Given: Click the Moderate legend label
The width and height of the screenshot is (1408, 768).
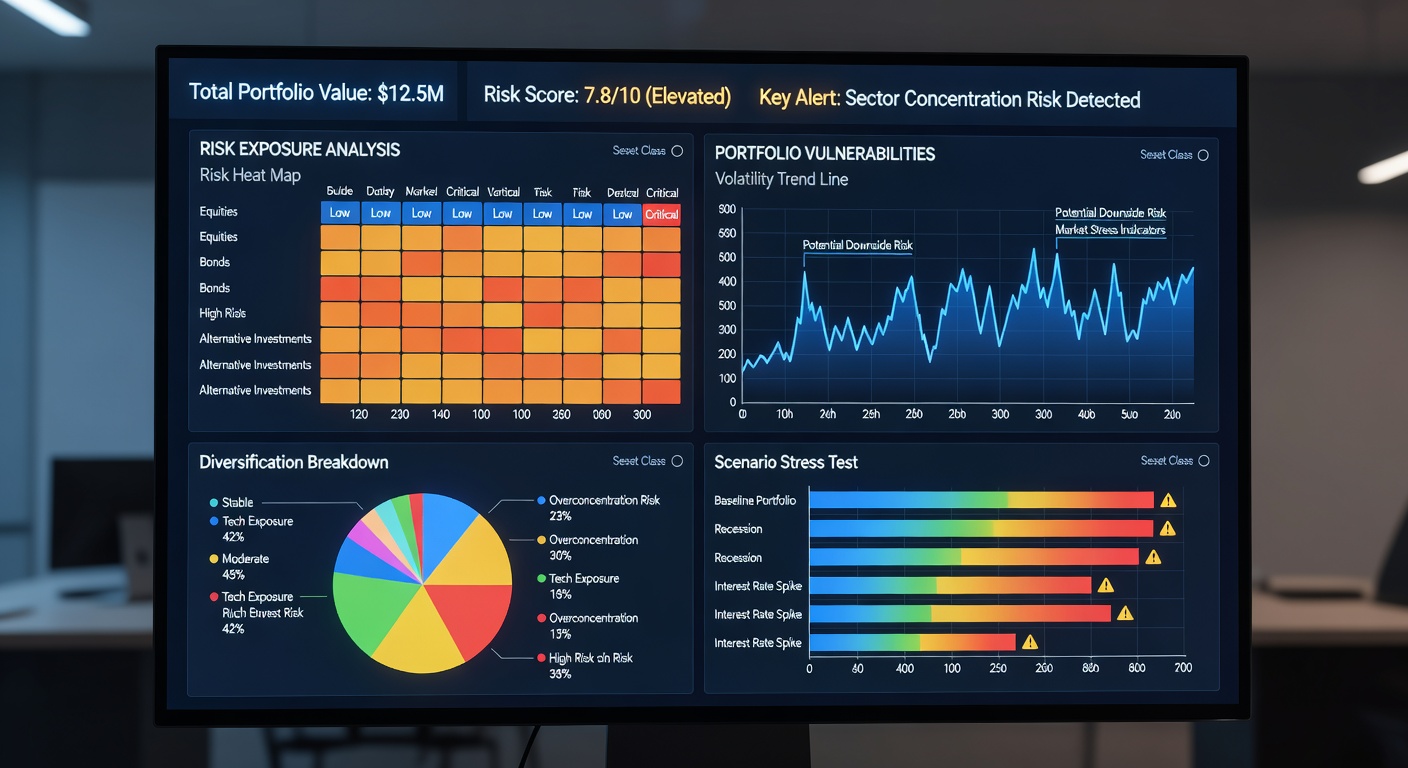Looking at the screenshot, I should pos(245,559).
